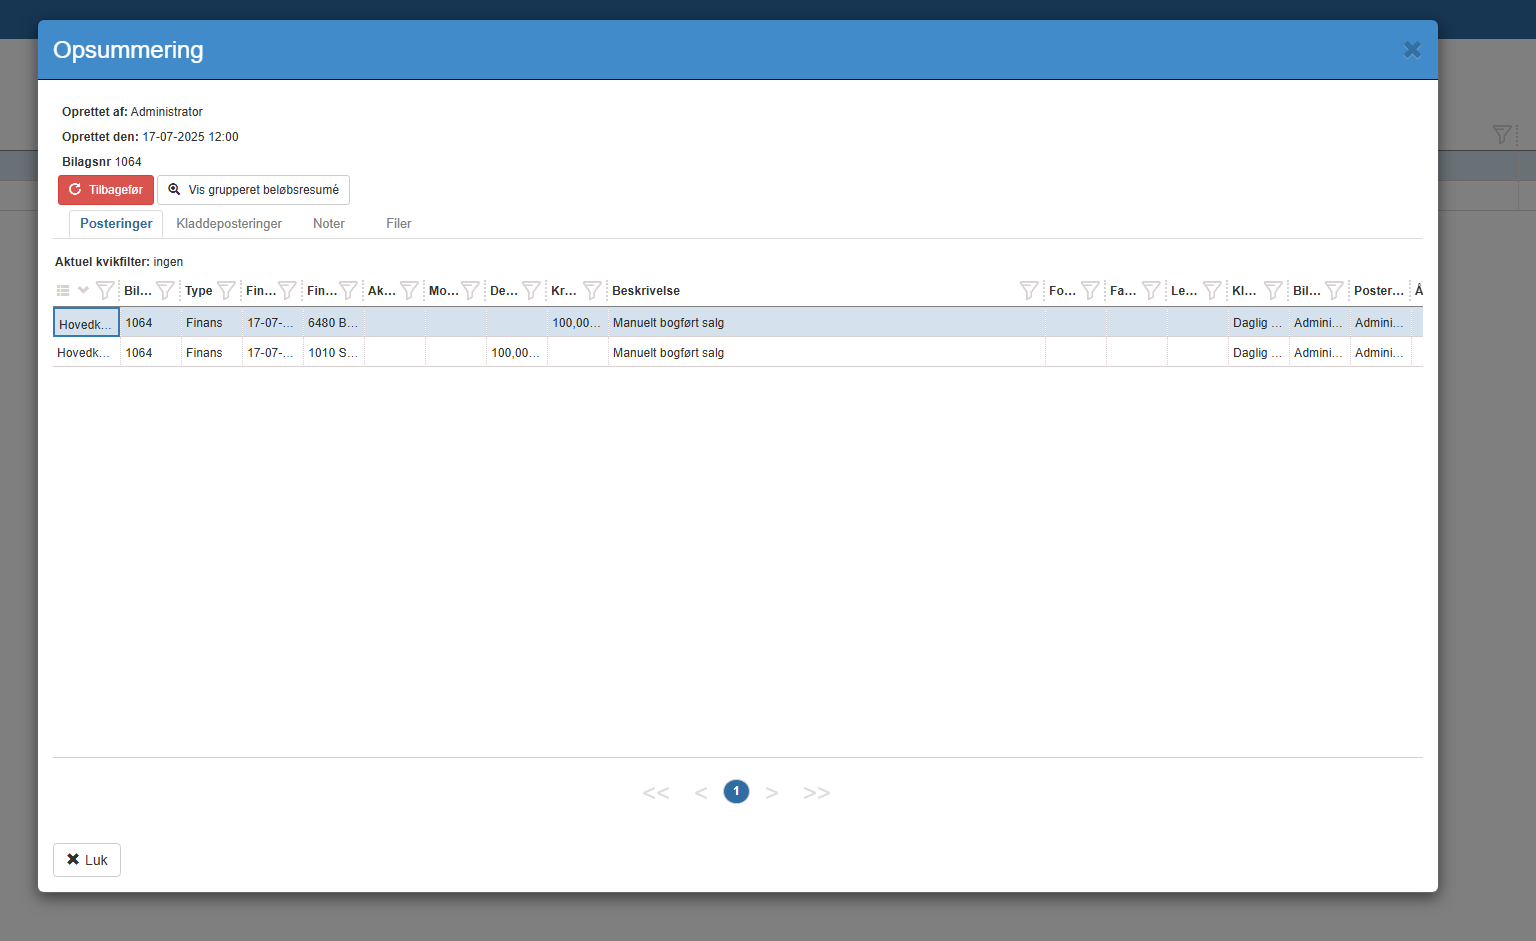Sort by the Type column header
The width and height of the screenshot is (1536, 941).
(199, 291)
